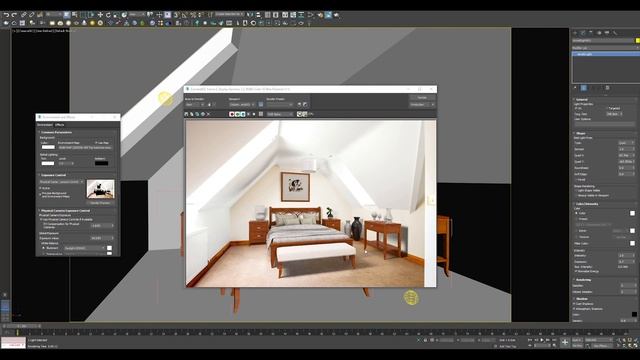The height and width of the screenshot is (360, 640).
Task: Toggle Use Physical Camera Controls if Available
Action: coord(40,220)
